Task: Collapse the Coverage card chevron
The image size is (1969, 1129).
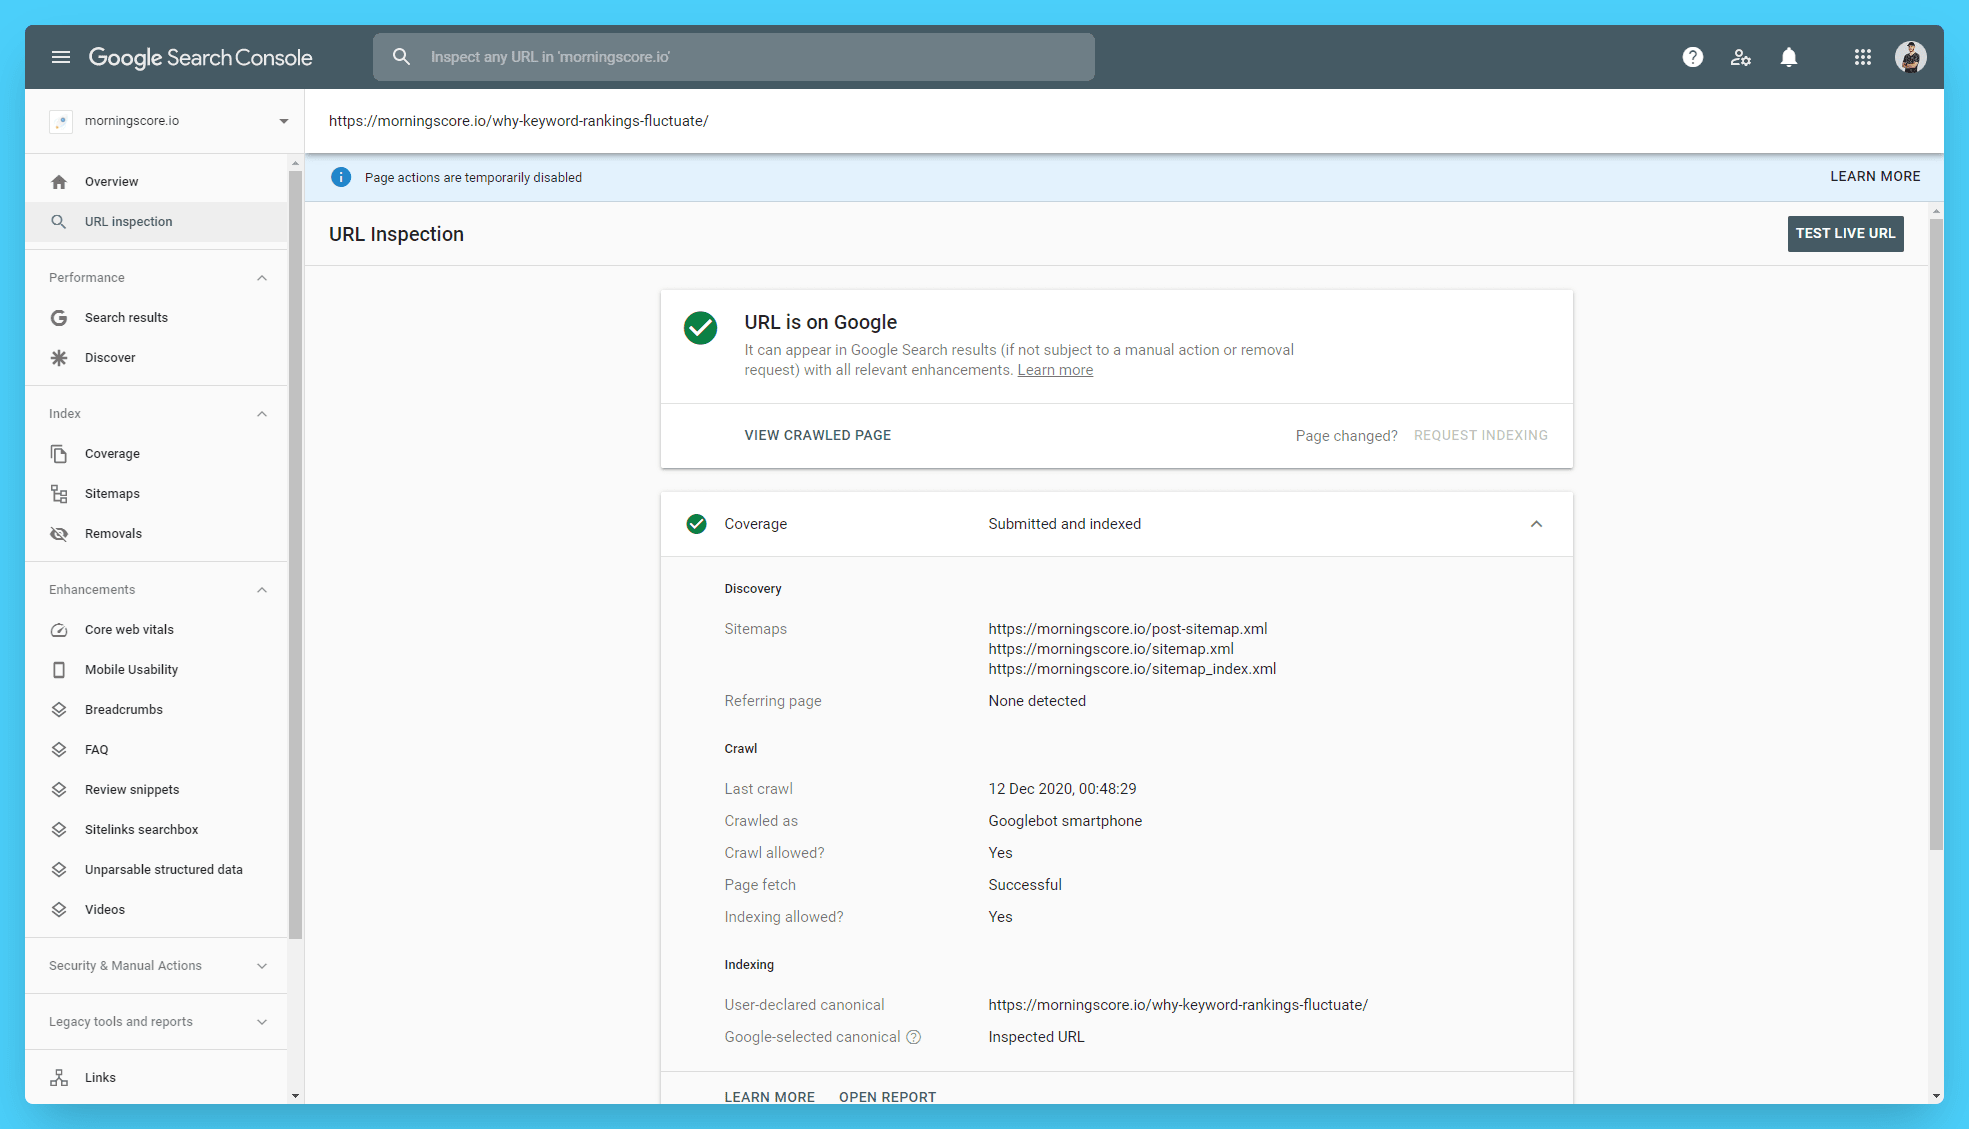Action: 1536,524
